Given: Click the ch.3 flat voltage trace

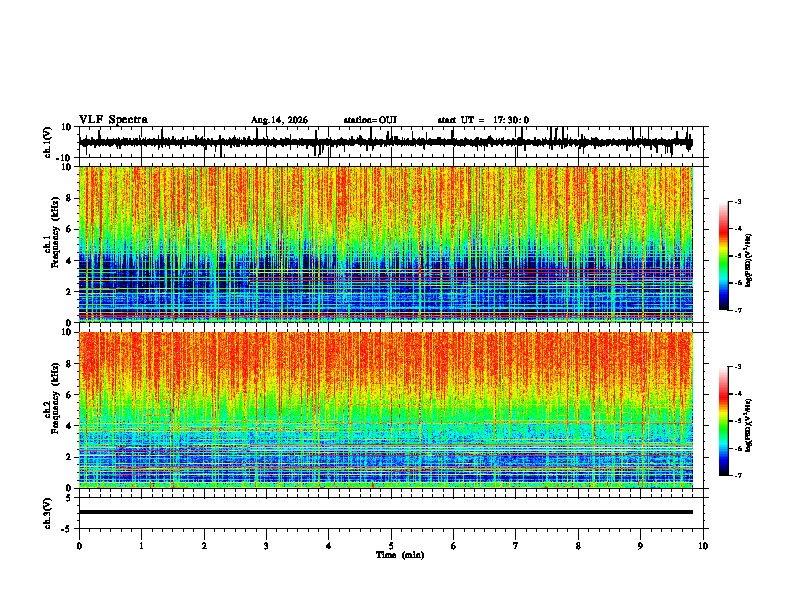Looking at the screenshot, I should coord(385,512).
